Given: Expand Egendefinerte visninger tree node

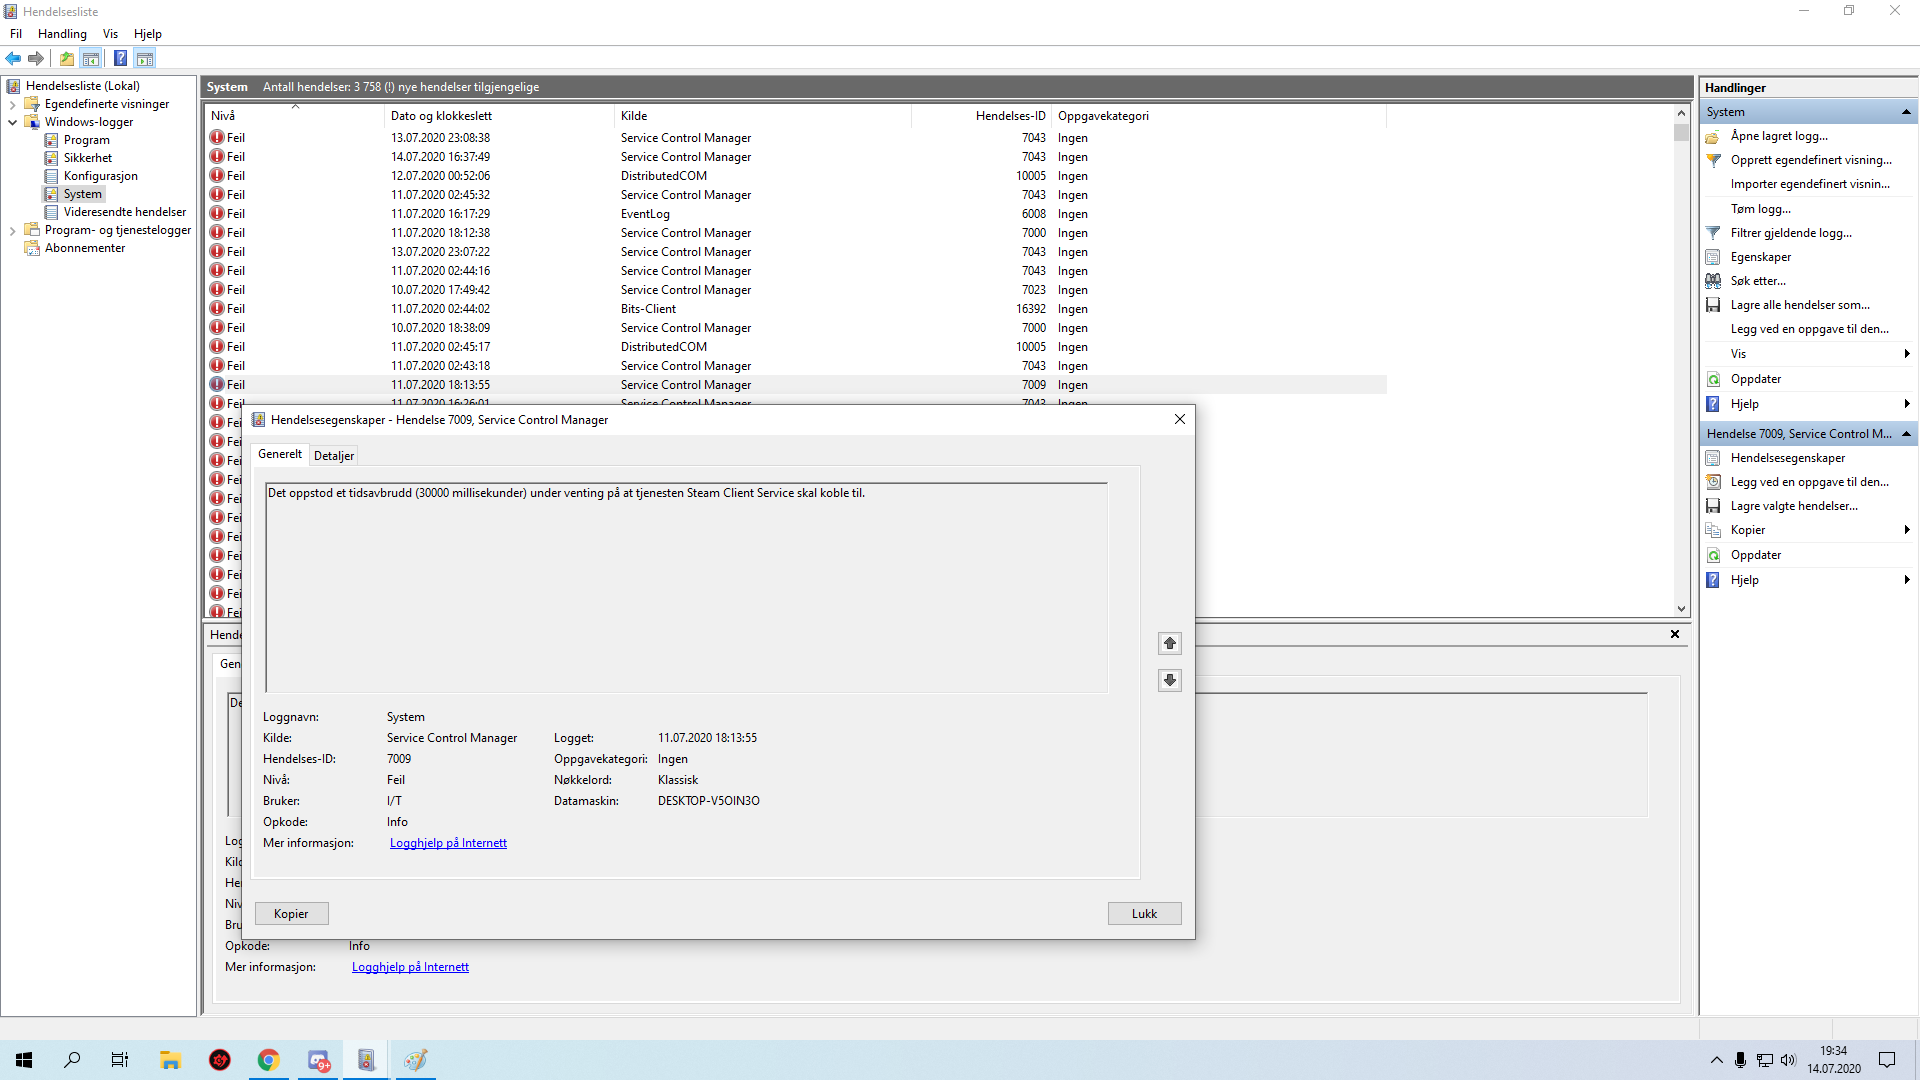Looking at the screenshot, I should (x=12, y=104).
